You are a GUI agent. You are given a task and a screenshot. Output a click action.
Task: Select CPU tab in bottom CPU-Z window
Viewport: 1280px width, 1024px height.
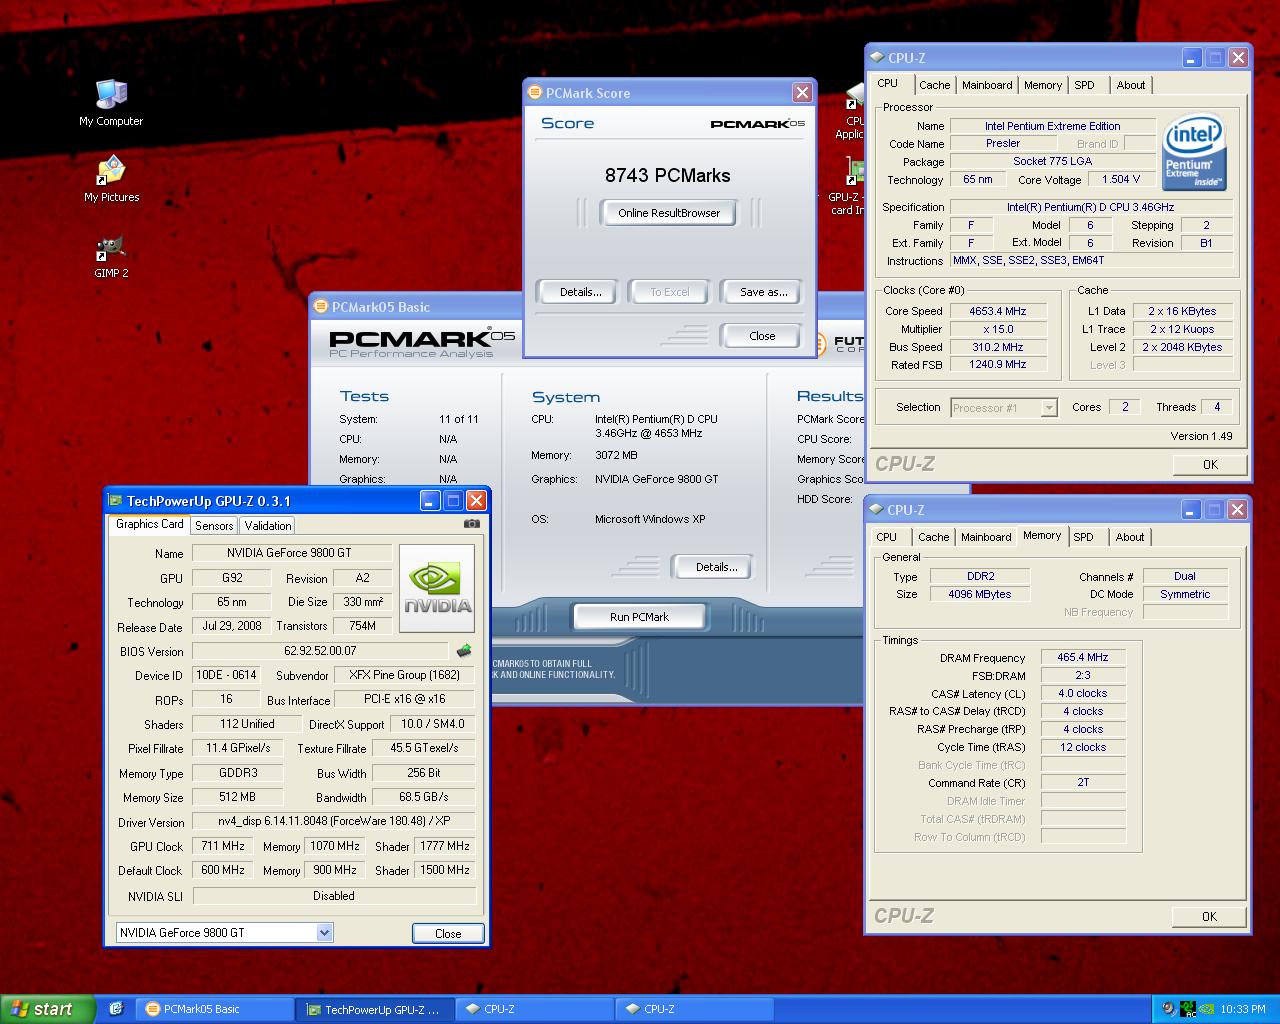point(887,537)
